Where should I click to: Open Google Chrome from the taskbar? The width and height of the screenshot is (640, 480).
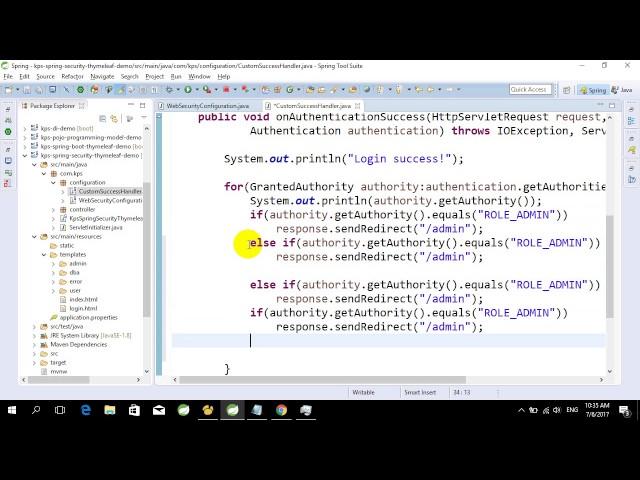point(281,410)
